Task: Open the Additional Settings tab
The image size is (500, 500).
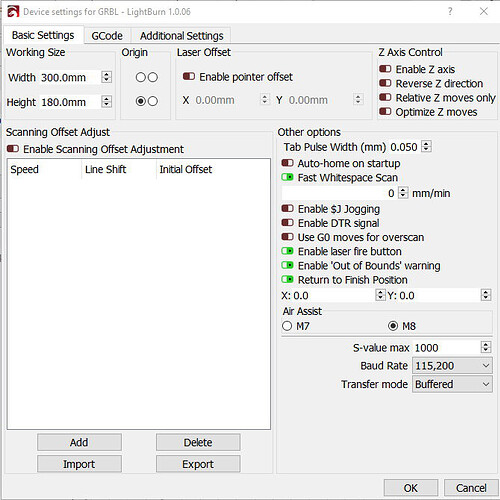Action: pos(182,36)
